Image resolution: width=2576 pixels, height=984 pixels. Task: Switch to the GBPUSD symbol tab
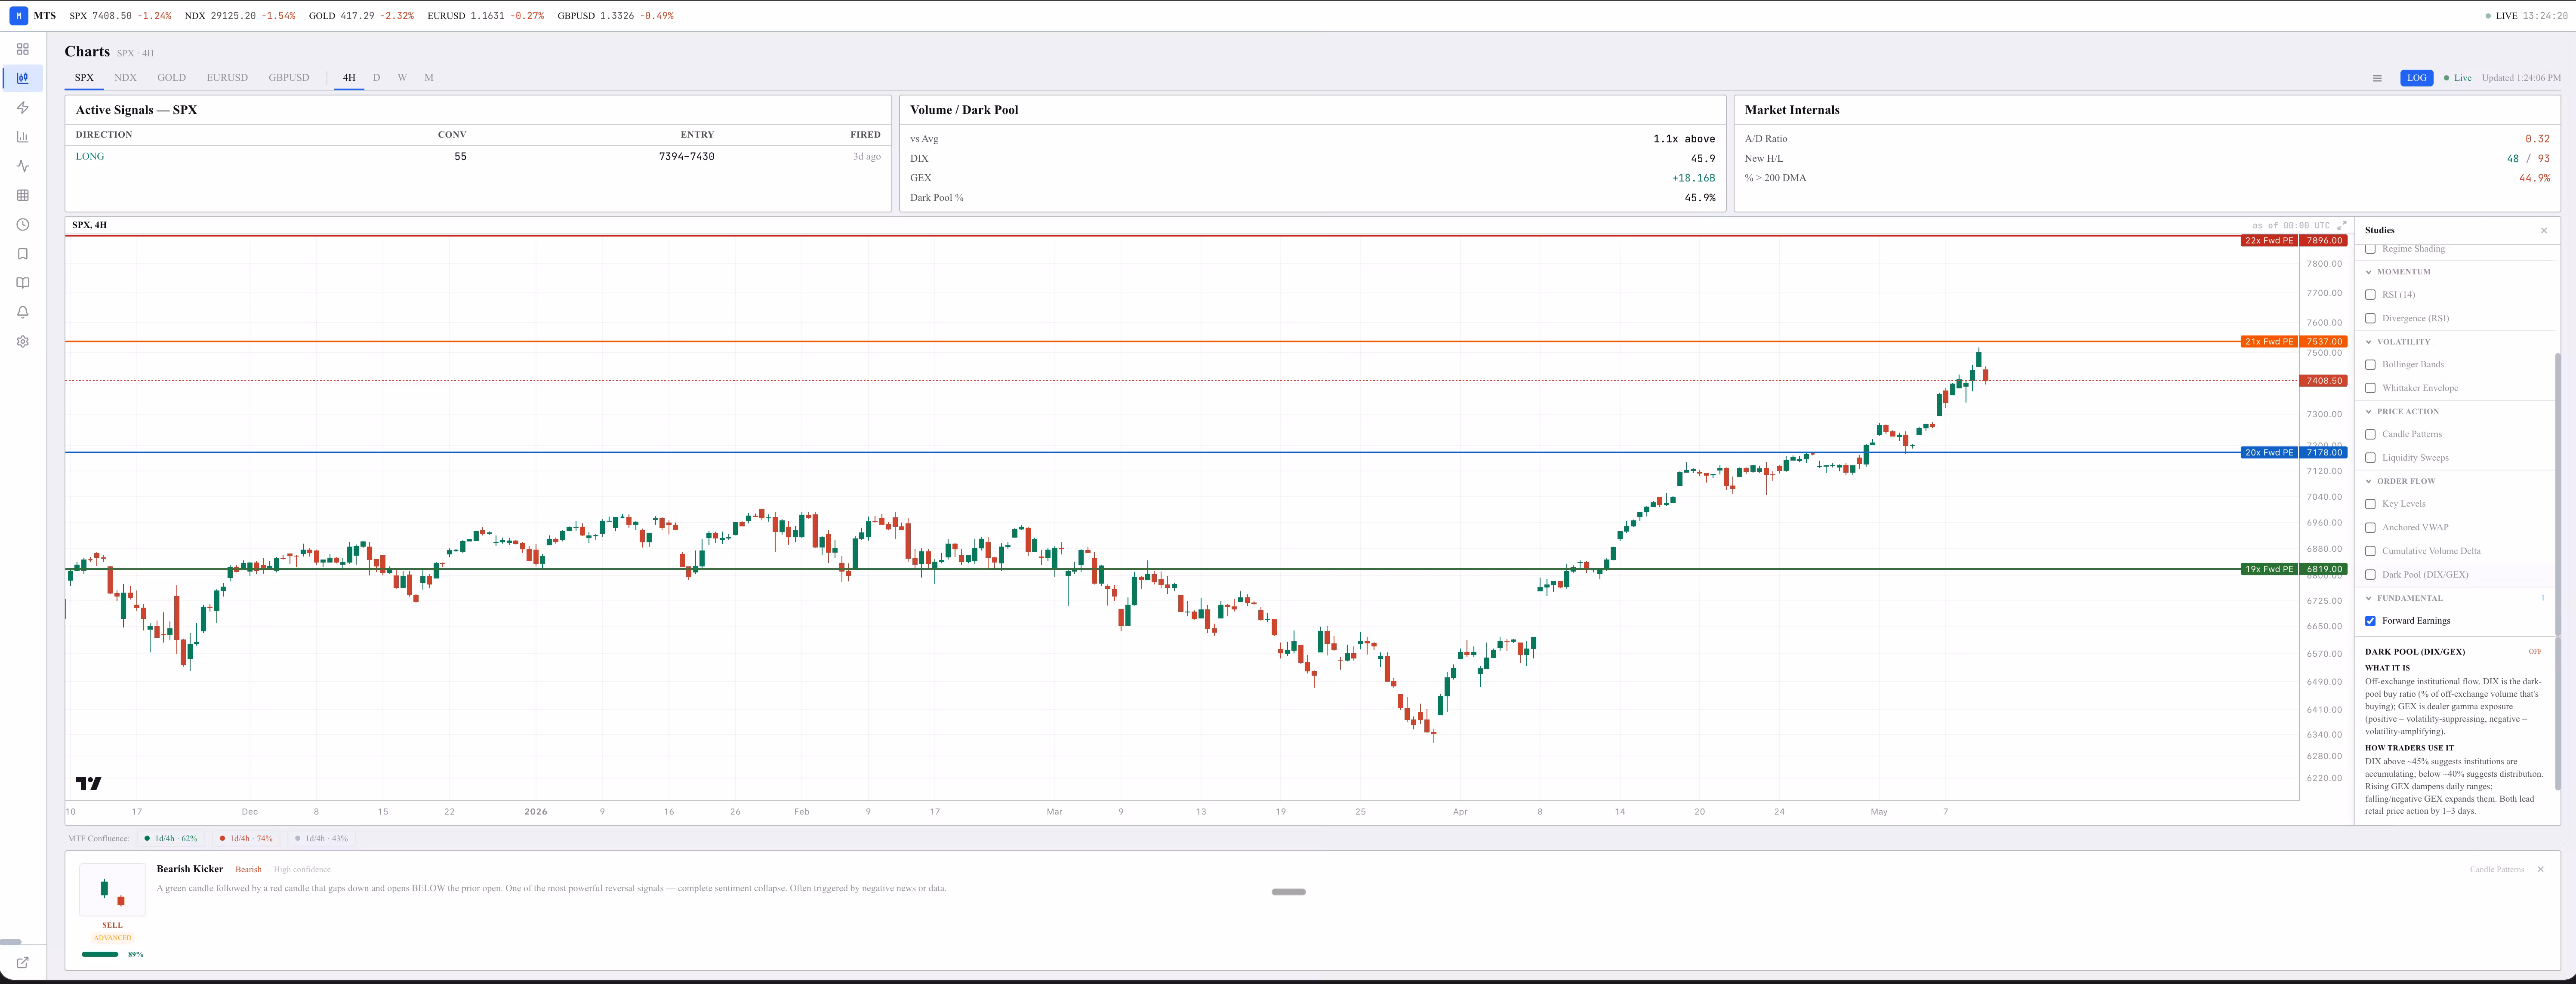coord(289,78)
